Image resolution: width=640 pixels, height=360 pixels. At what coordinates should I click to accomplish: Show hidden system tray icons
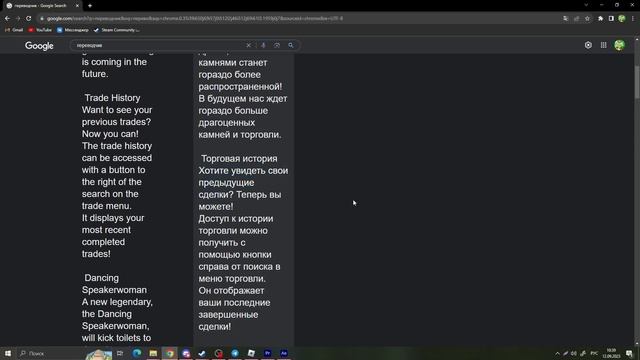click(557, 353)
